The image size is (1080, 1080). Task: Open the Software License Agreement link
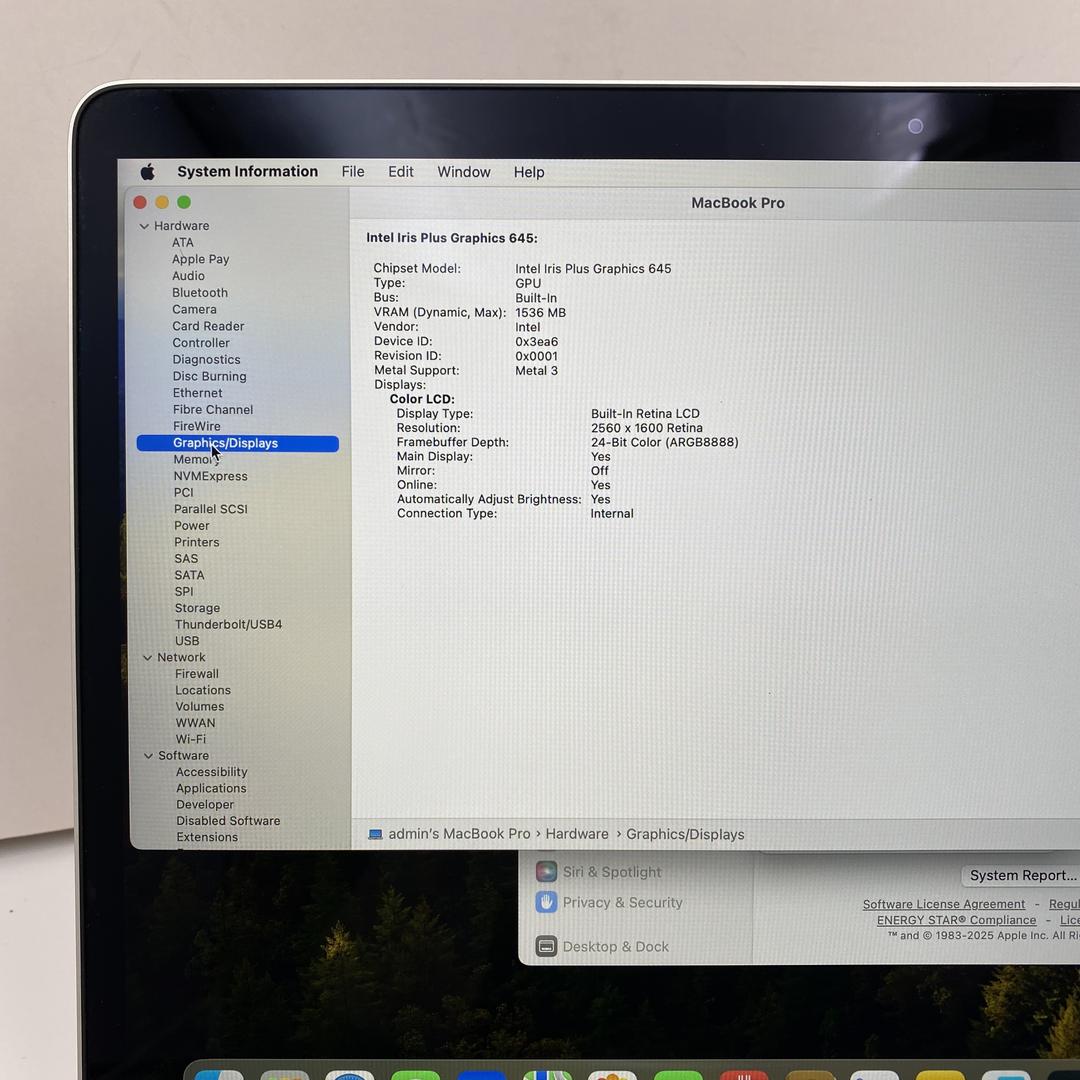tap(944, 904)
